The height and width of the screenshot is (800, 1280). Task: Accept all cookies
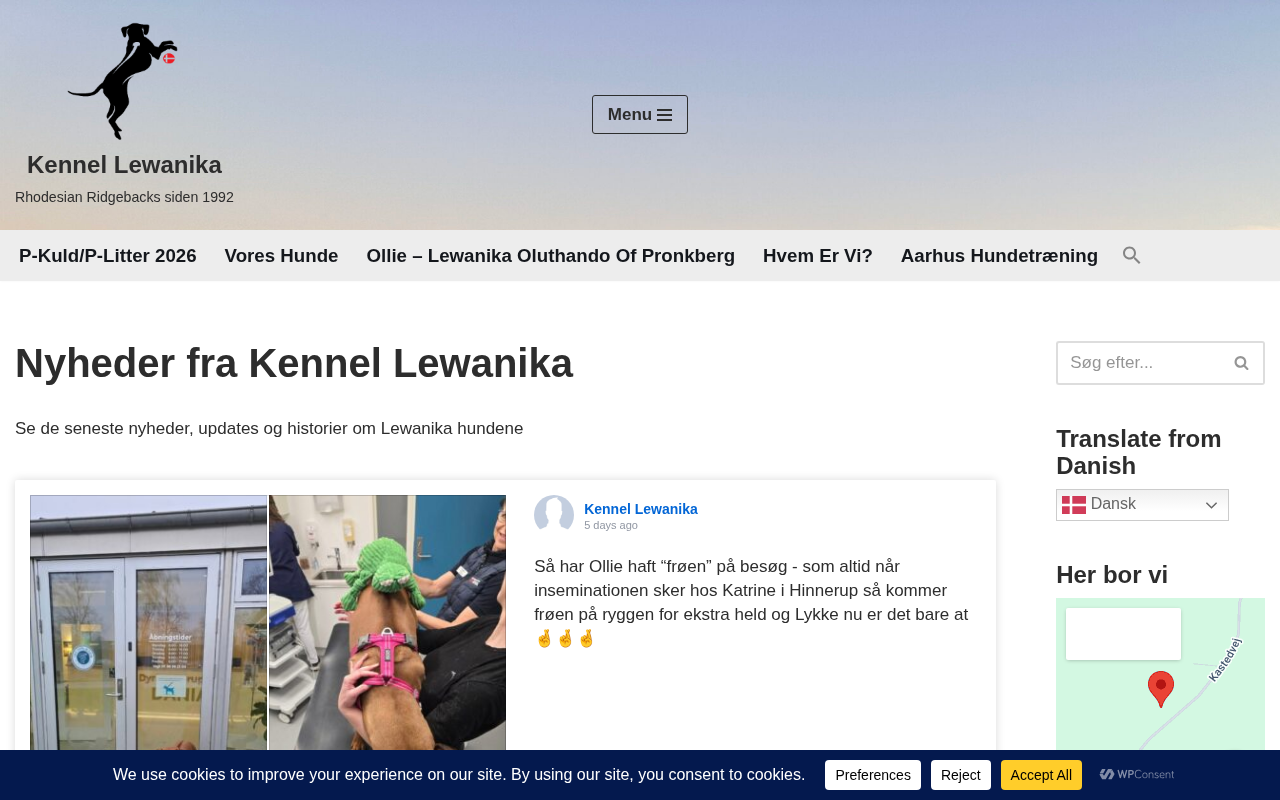pyautogui.click(x=1041, y=775)
